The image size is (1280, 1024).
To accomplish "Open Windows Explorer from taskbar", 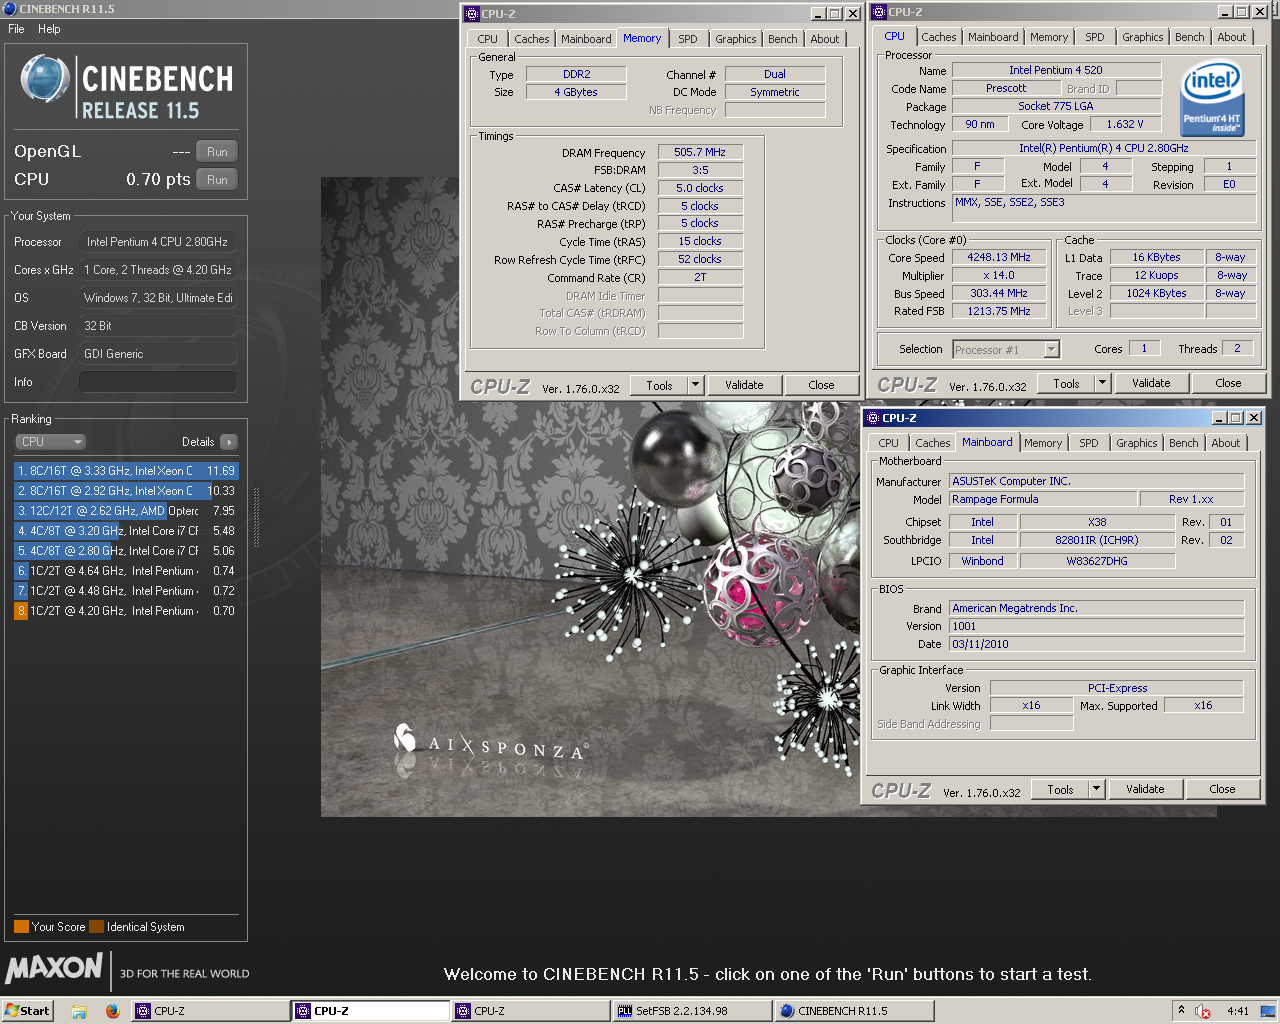I will pos(79,1011).
